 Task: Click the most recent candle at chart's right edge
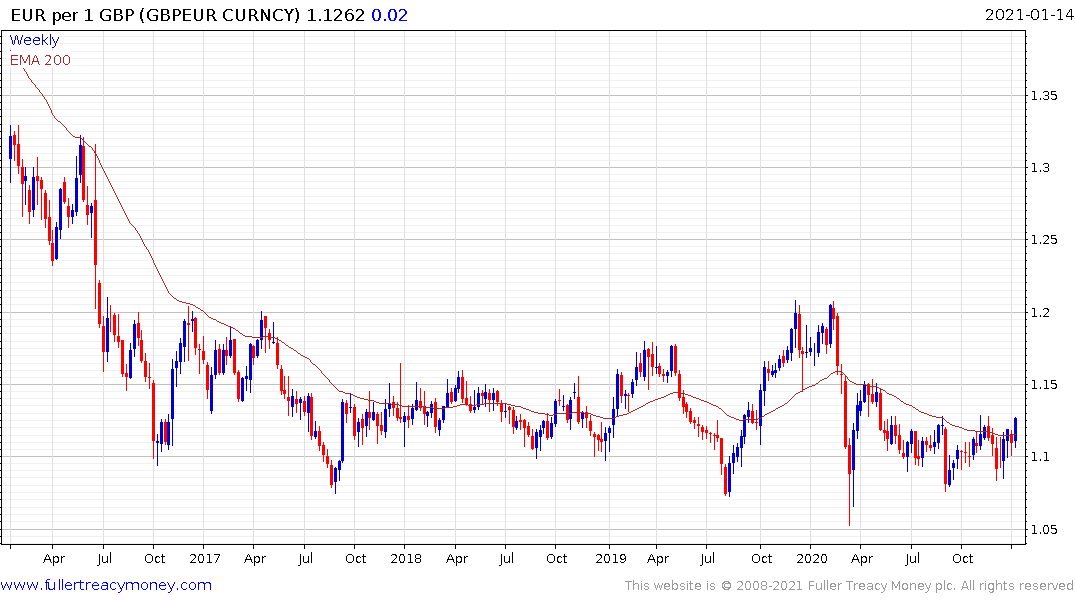pos(1015,430)
